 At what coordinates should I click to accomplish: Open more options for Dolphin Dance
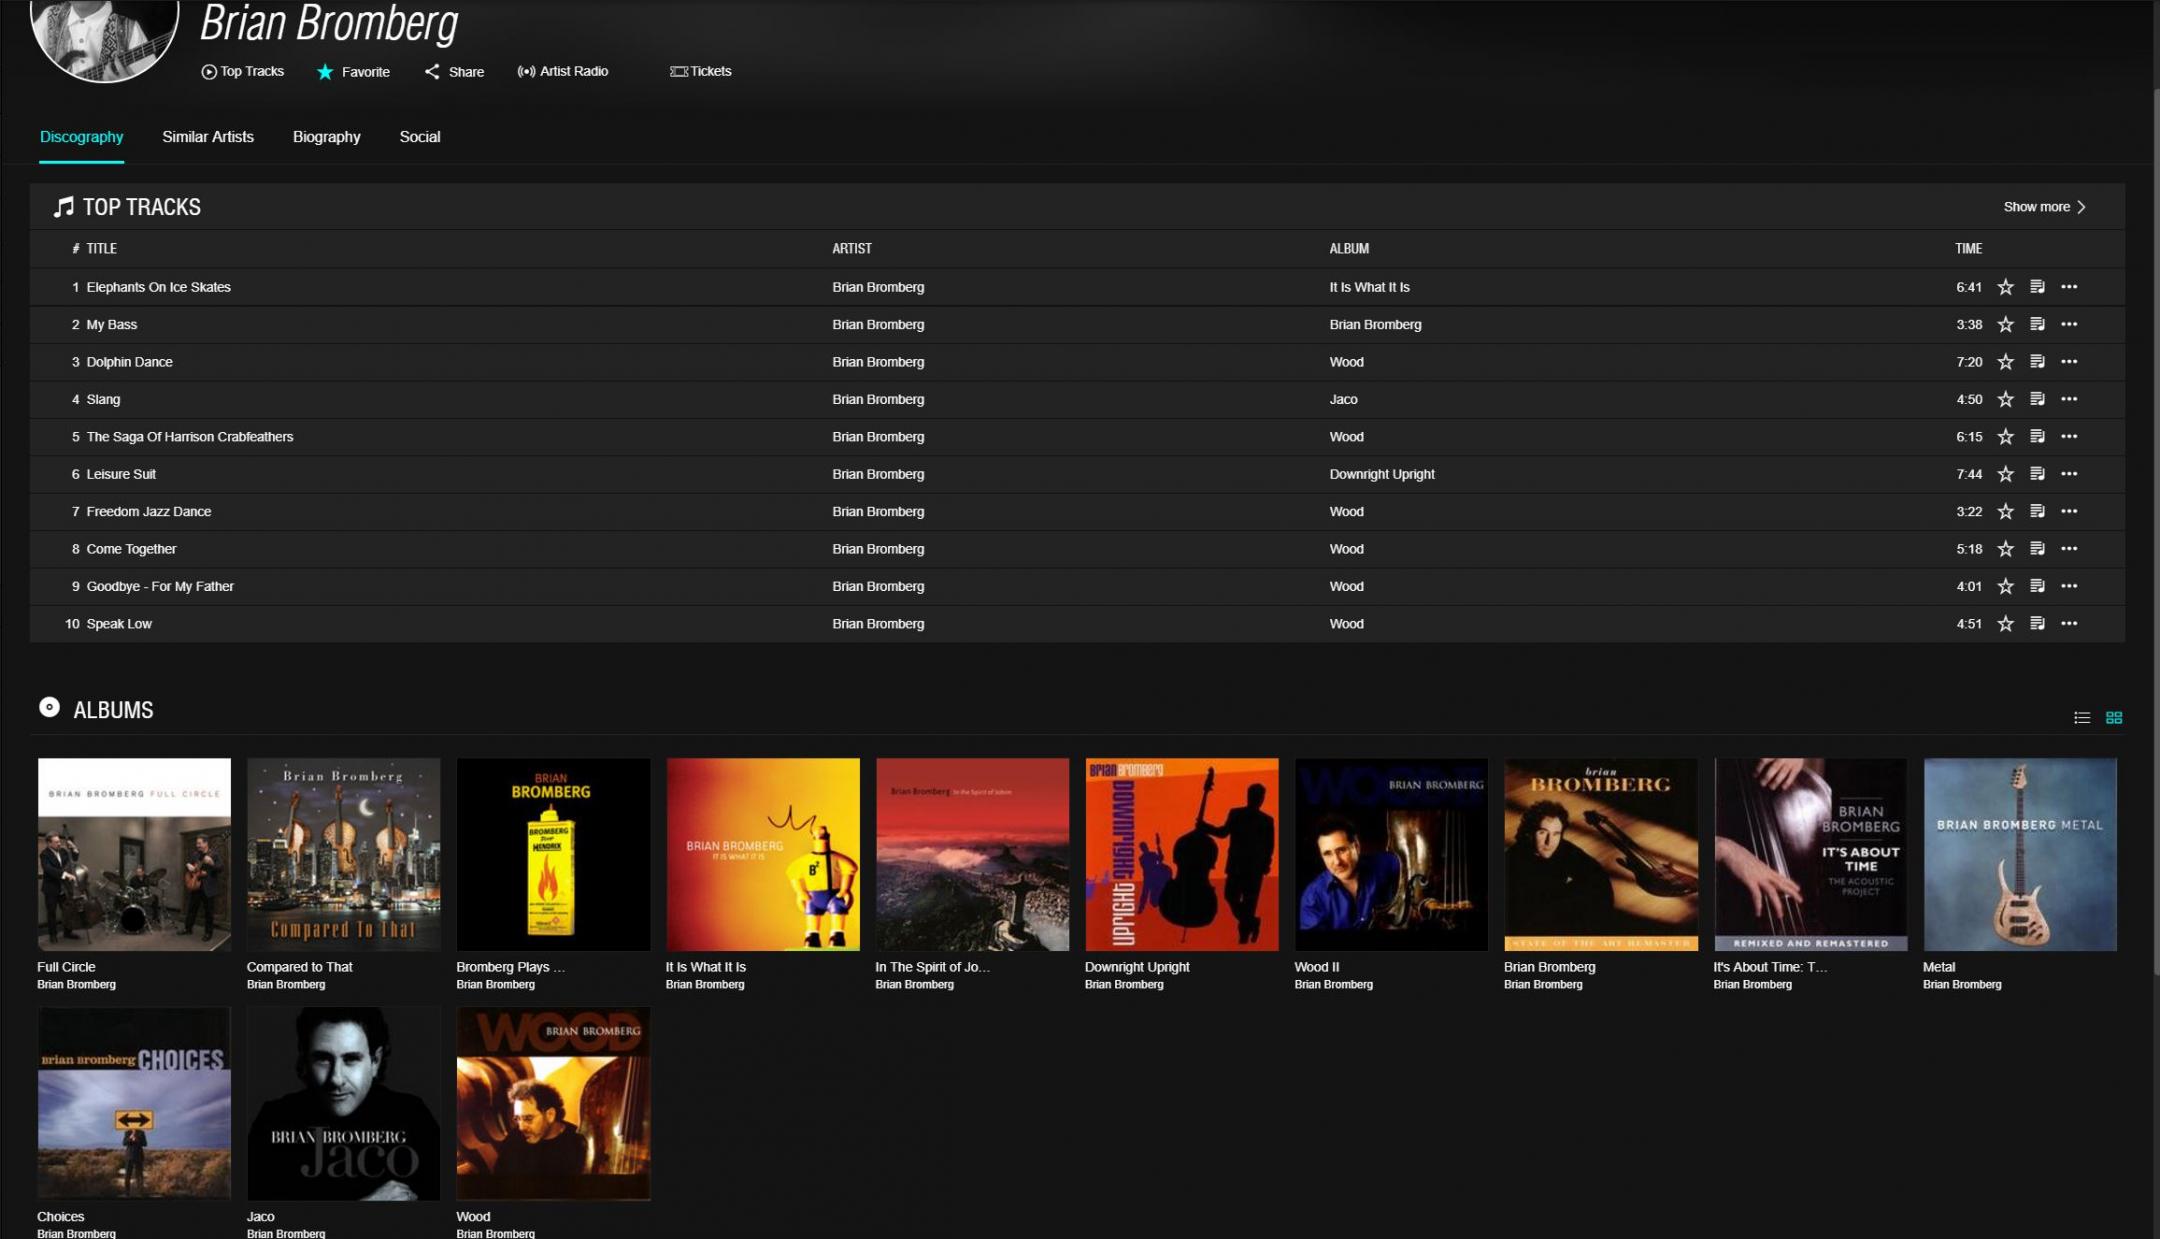(2069, 362)
